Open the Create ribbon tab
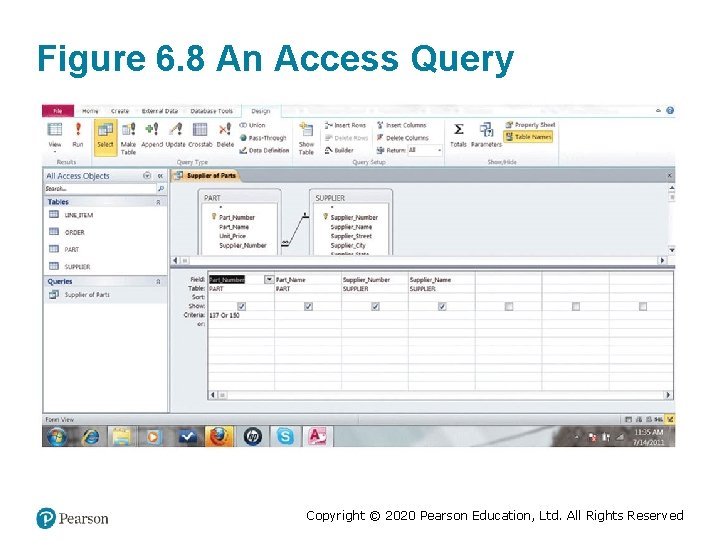720x540 pixels. (x=120, y=111)
